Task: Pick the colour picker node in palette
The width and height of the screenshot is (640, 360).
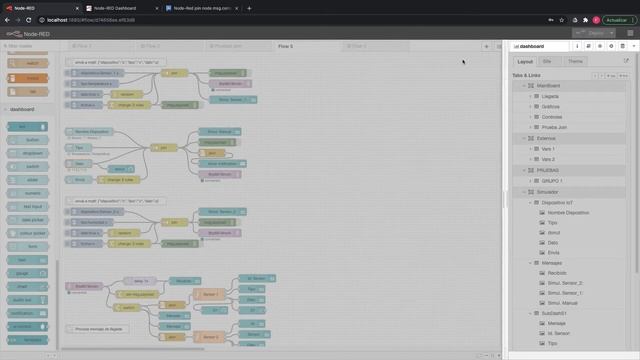Action: [28, 233]
